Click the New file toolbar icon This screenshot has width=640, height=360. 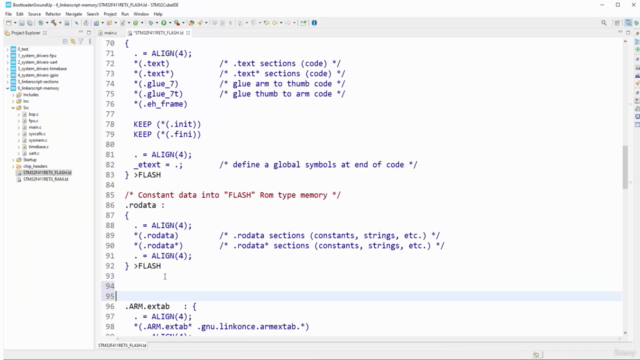(x=9, y=23)
